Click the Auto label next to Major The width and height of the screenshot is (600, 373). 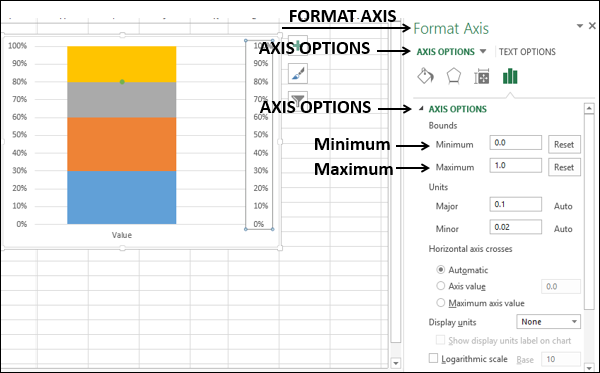click(563, 206)
